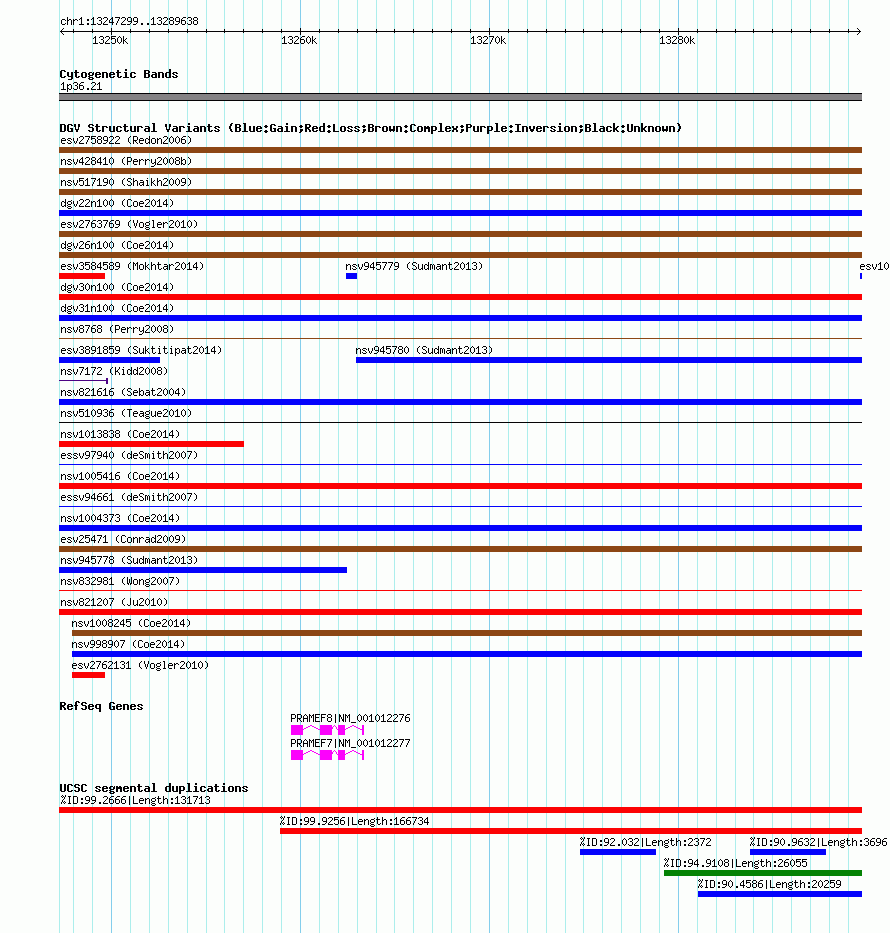This screenshot has width=890, height=933.
Task: Click the nsv821207 (Ju2010) label
Action: point(114,602)
